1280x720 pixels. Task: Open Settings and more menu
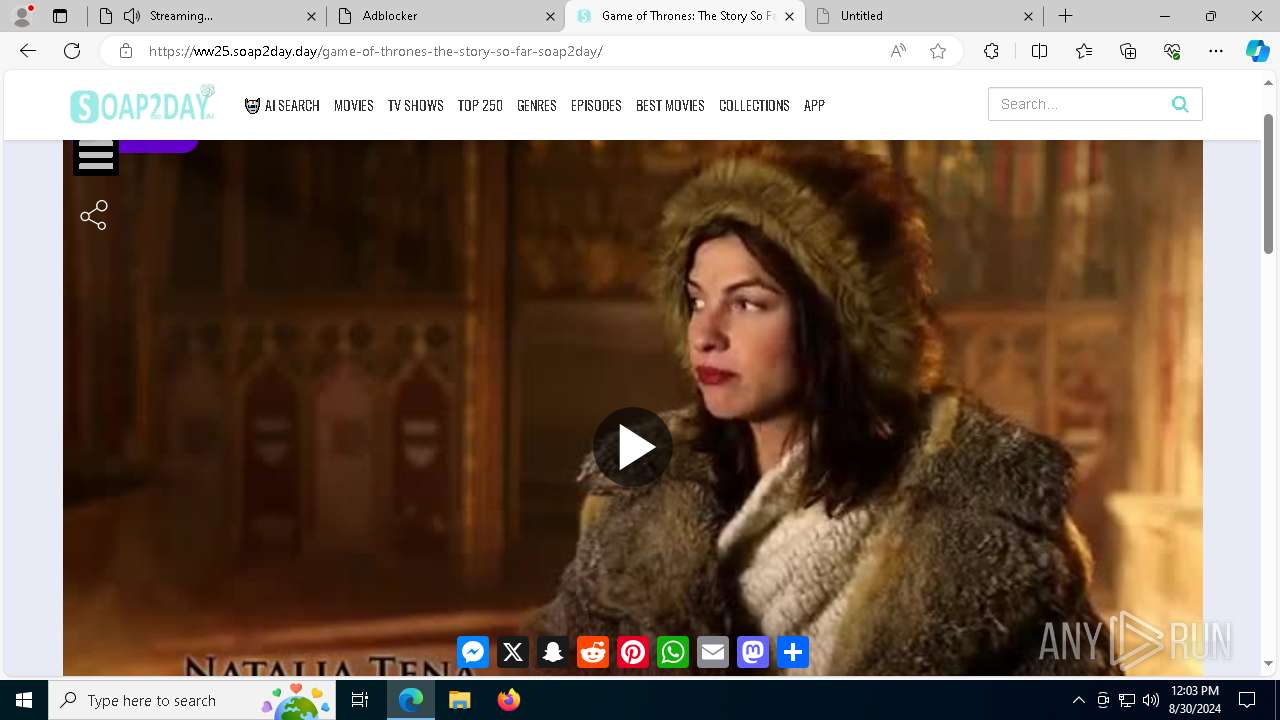coord(1216,51)
